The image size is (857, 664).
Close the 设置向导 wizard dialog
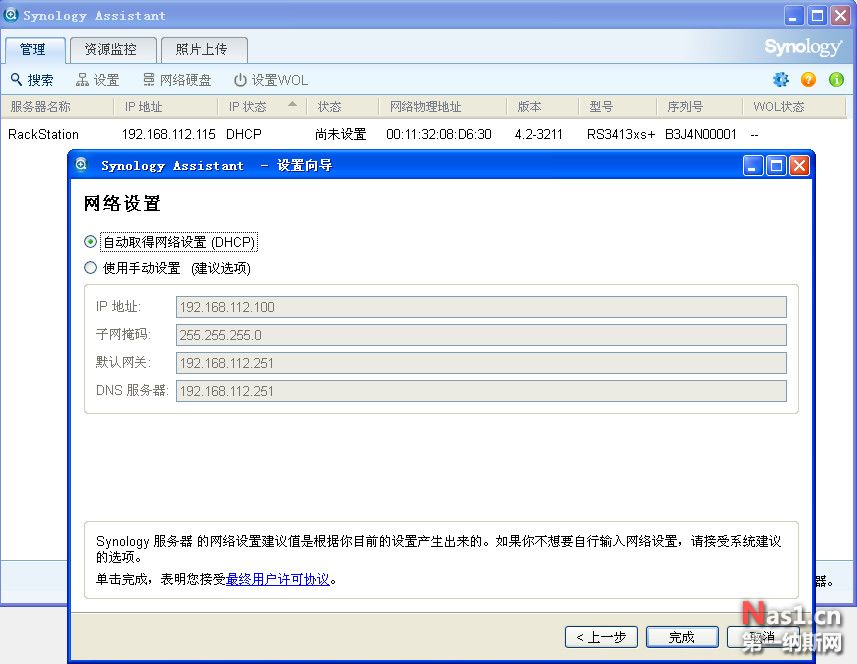(x=800, y=165)
